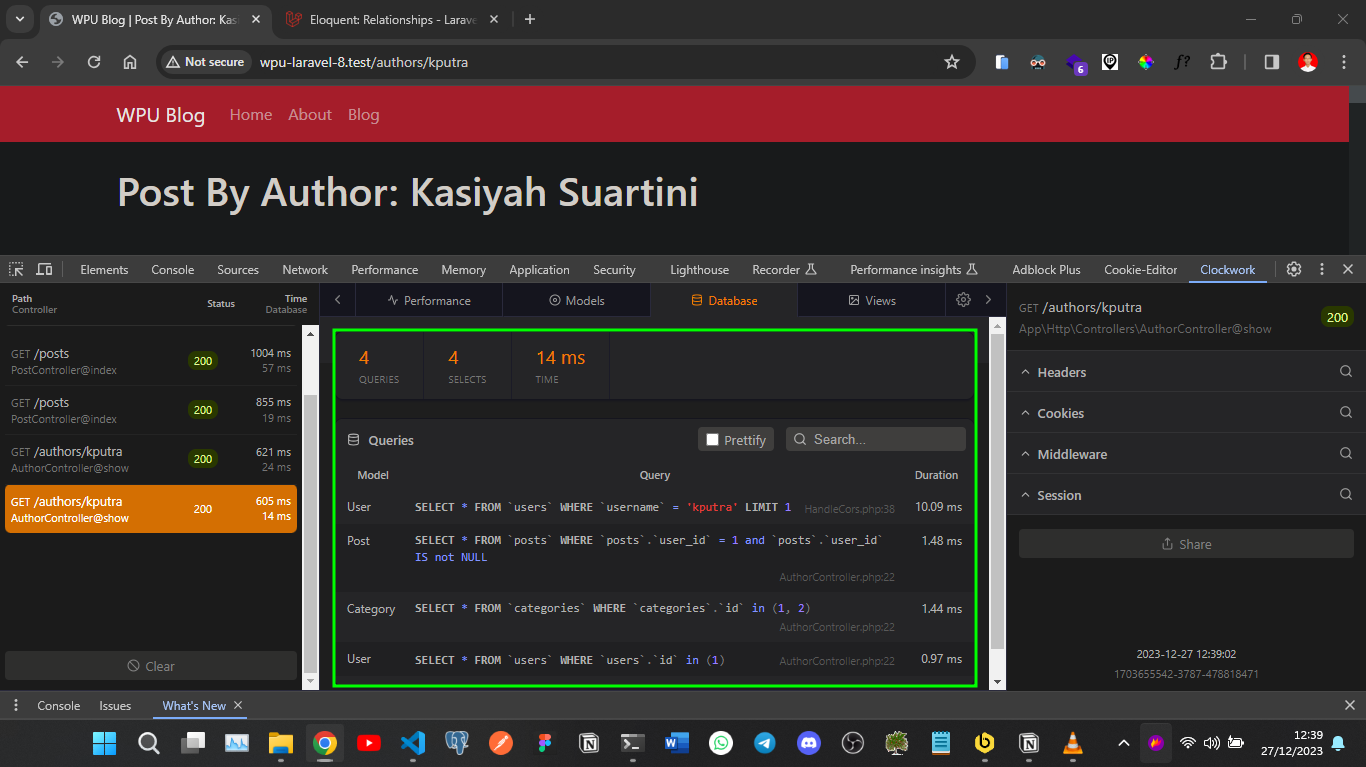The height and width of the screenshot is (767, 1366).
Task: Switch to the Network panel
Action: pos(304,269)
